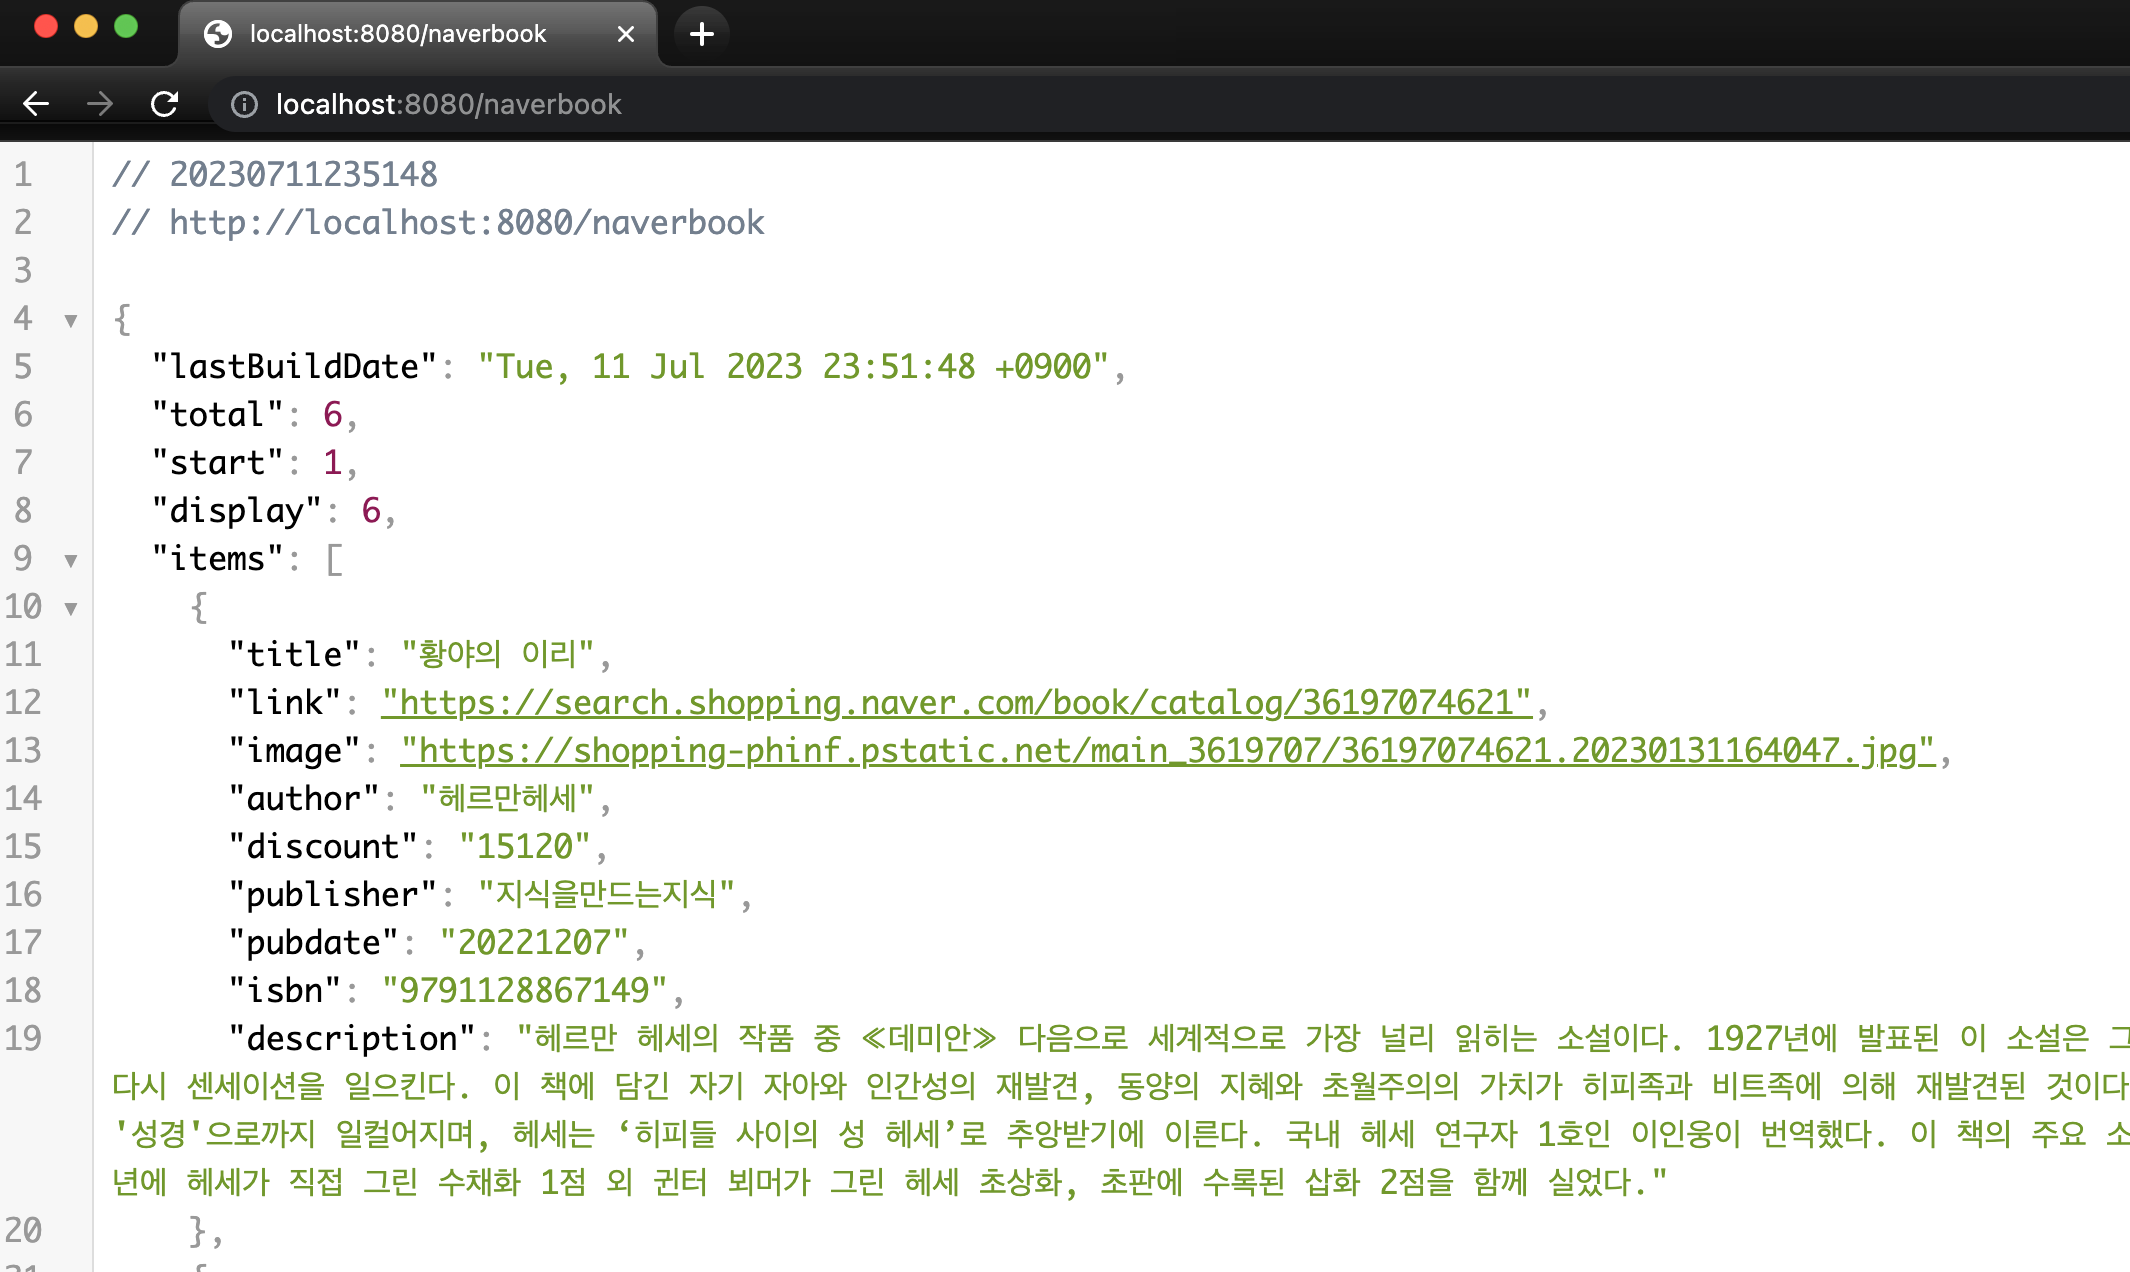Image resolution: width=2130 pixels, height=1272 pixels.
Task: Click the commented http://localhost:8080/naverbook line
Action: 438,223
